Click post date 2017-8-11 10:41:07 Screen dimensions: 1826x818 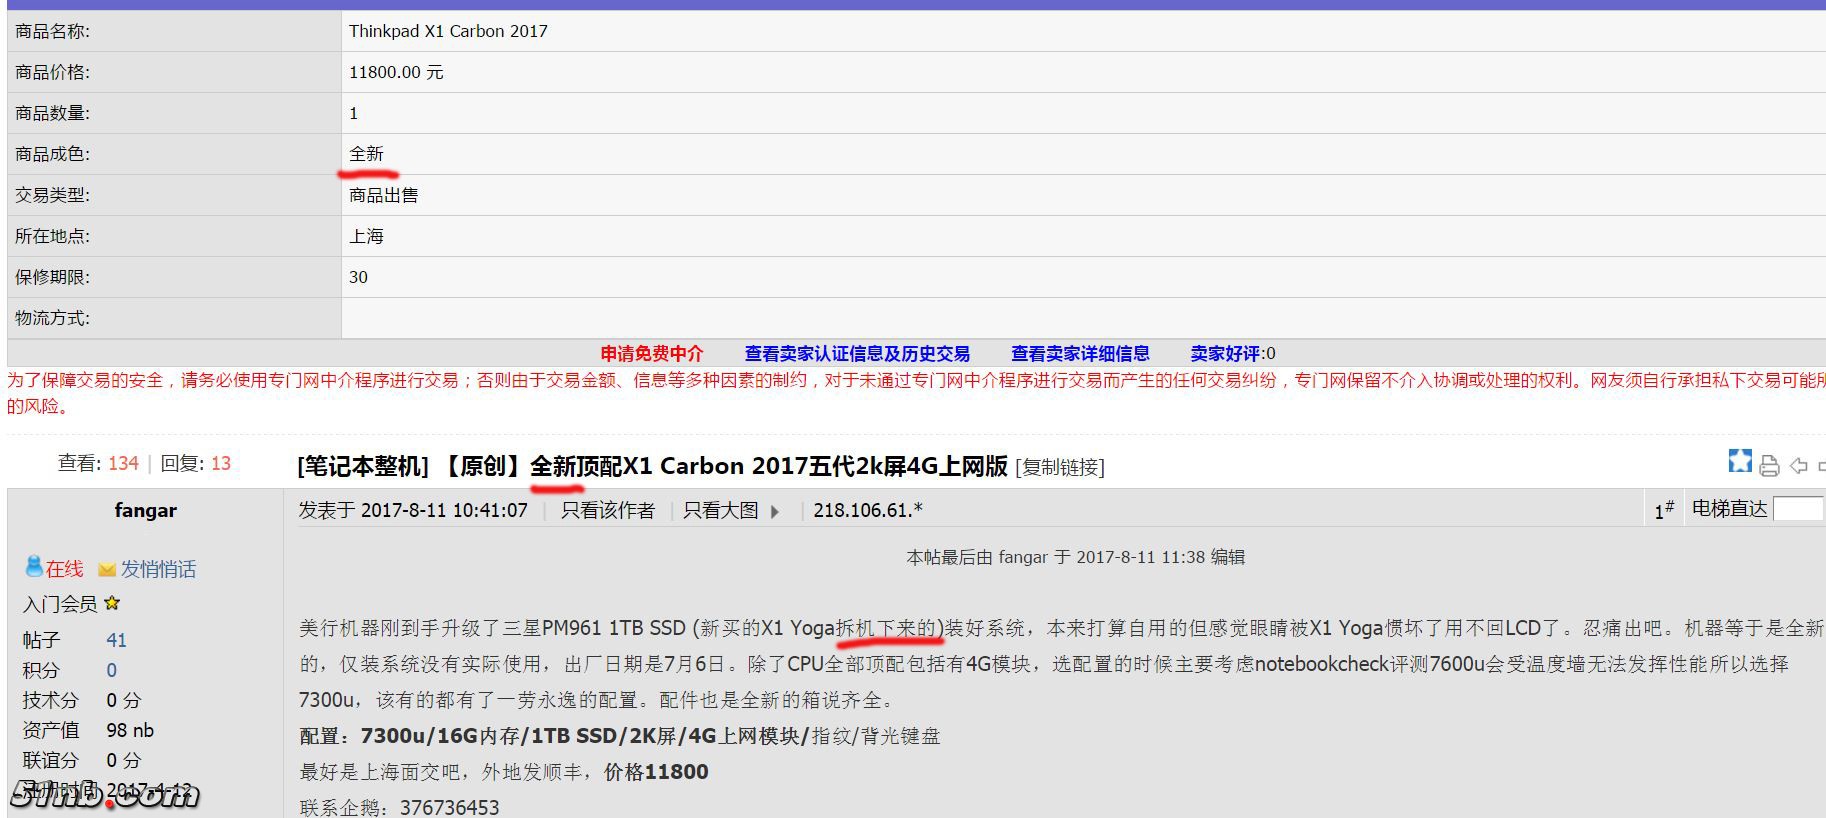click(444, 510)
